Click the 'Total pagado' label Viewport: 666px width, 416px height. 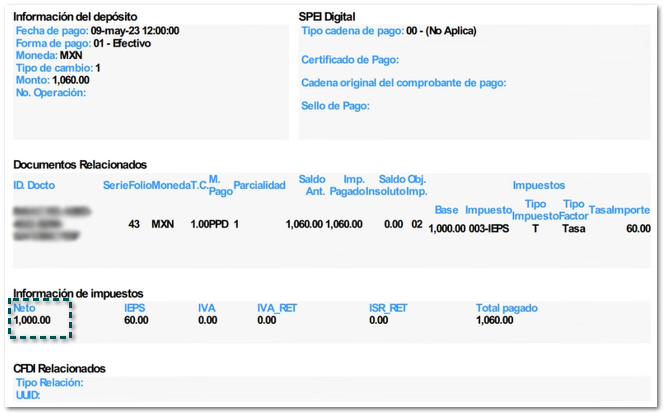[507, 308]
